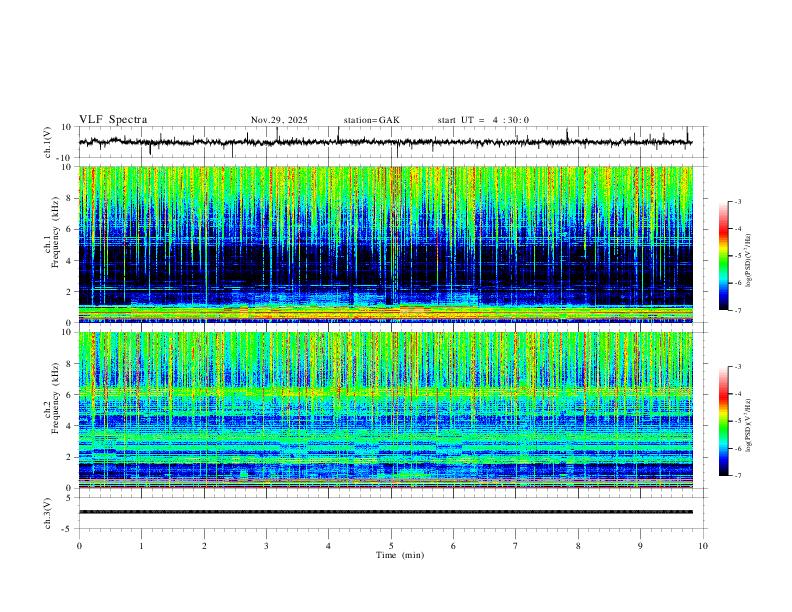
Task: Click the "3" tick on the time axis
Action: pyautogui.click(x=266, y=546)
